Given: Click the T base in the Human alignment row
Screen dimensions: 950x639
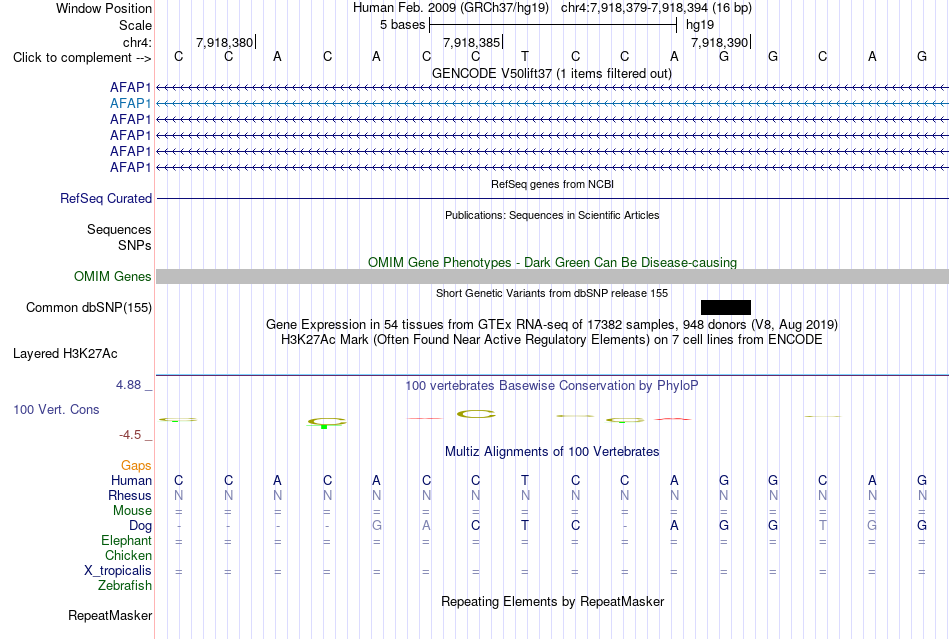Looking at the screenshot, I should tap(525, 481).
